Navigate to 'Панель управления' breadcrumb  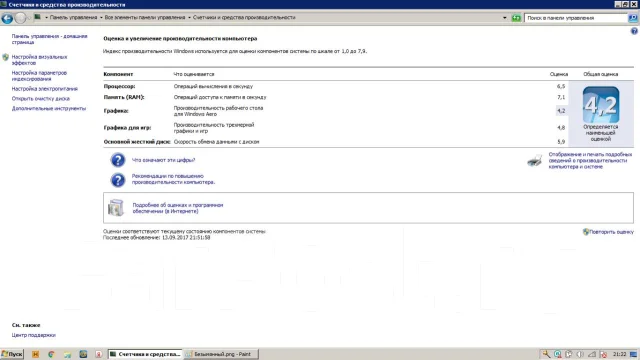(x=73, y=18)
